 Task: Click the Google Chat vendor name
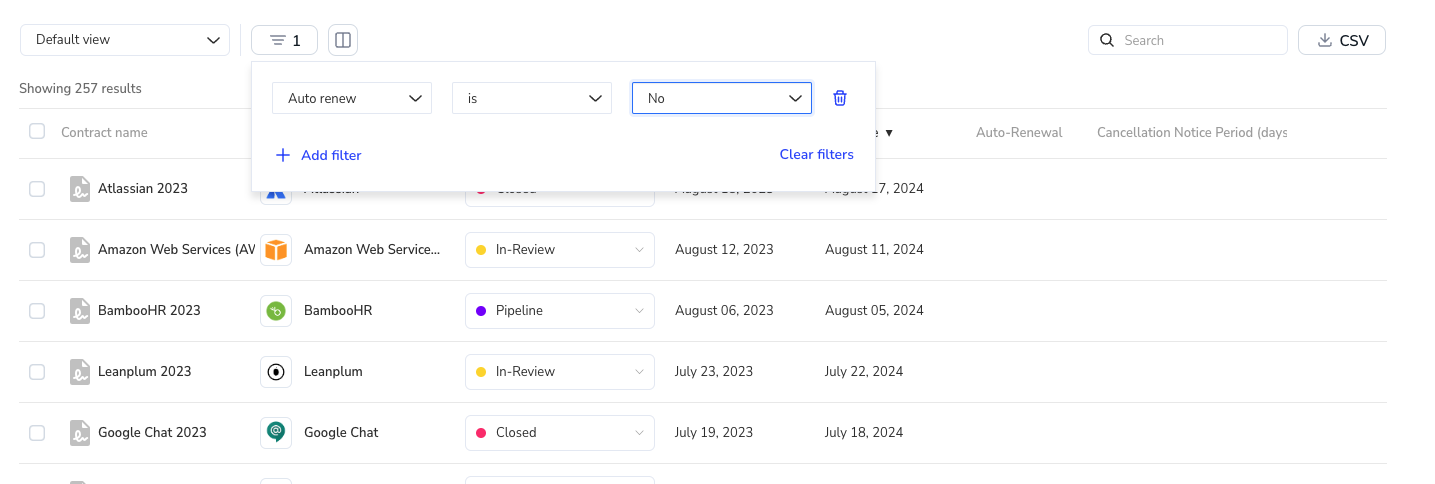(x=341, y=433)
